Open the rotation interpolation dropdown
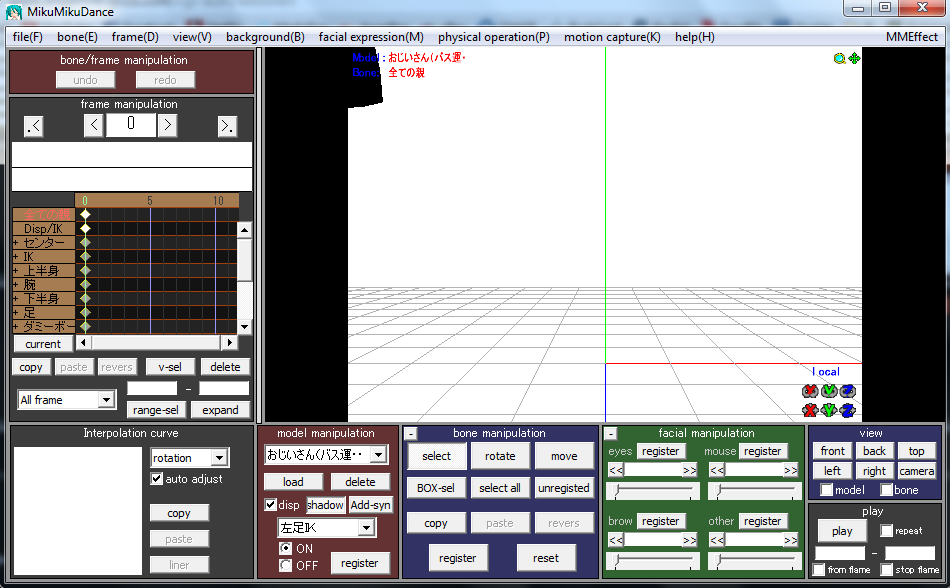Image resolution: width=950 pixels, height=588 pixels. pyautogui.click(x=219, y=458)
